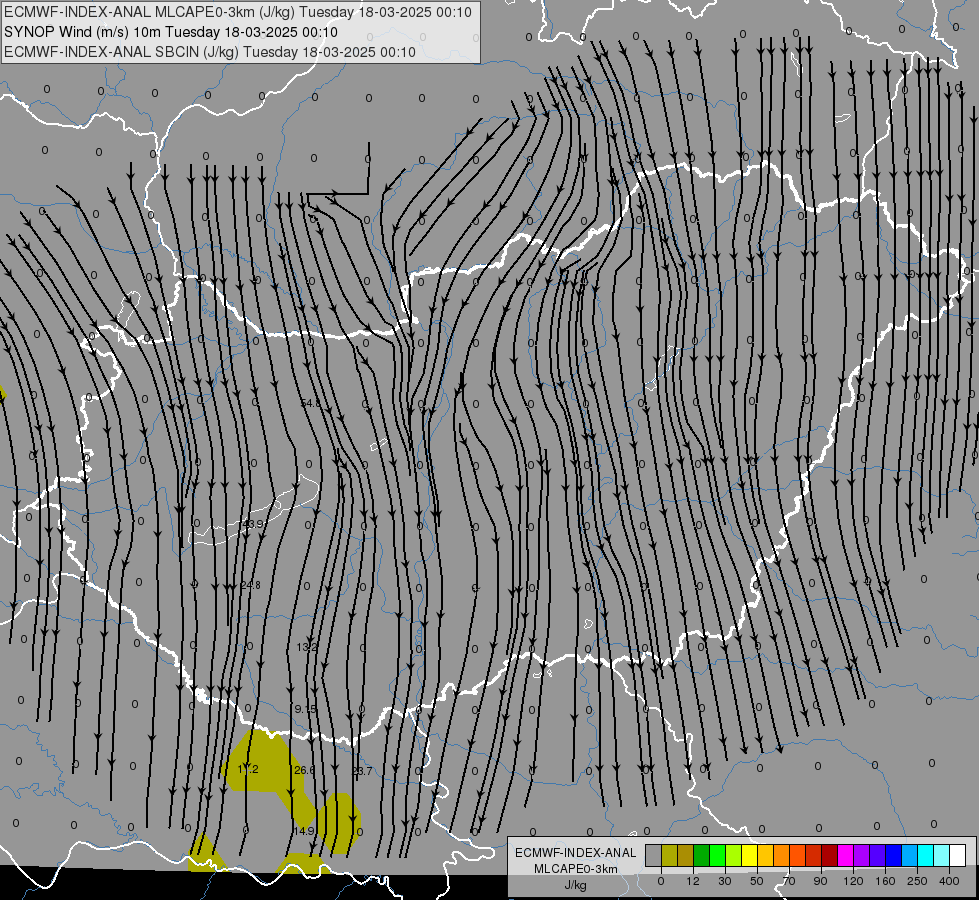Select the purple swatch next to magenta
Image resolution: width=979 pixels, height=900 pixels.
(x=862, y=855)
